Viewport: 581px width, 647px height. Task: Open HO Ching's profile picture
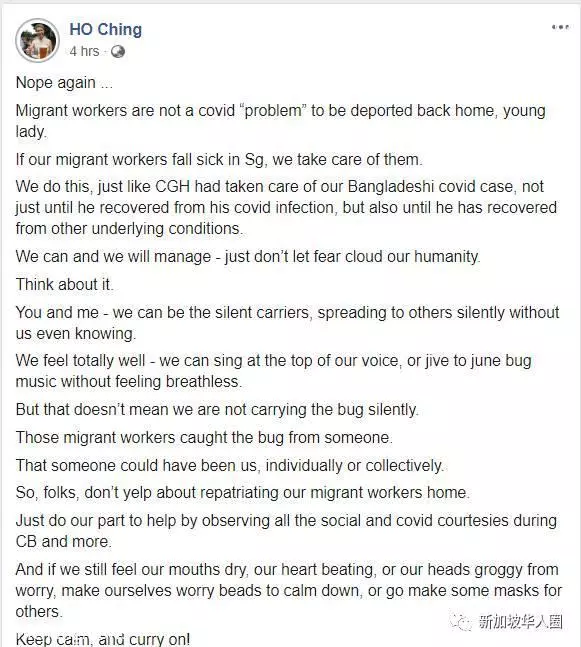38,40
